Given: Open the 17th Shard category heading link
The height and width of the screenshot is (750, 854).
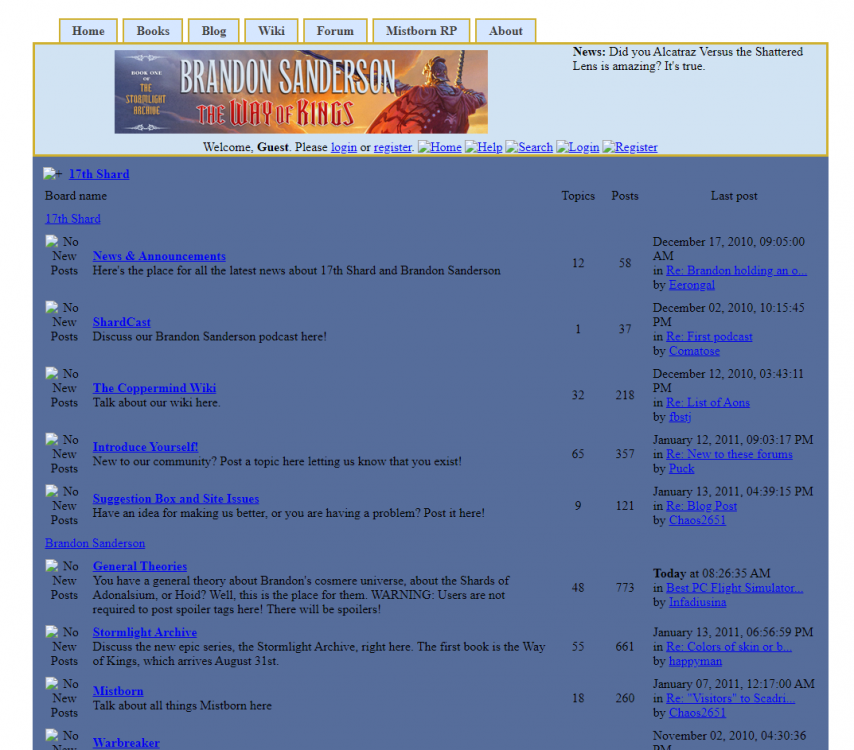Looking at the screenshot, I should pos(72,219).
